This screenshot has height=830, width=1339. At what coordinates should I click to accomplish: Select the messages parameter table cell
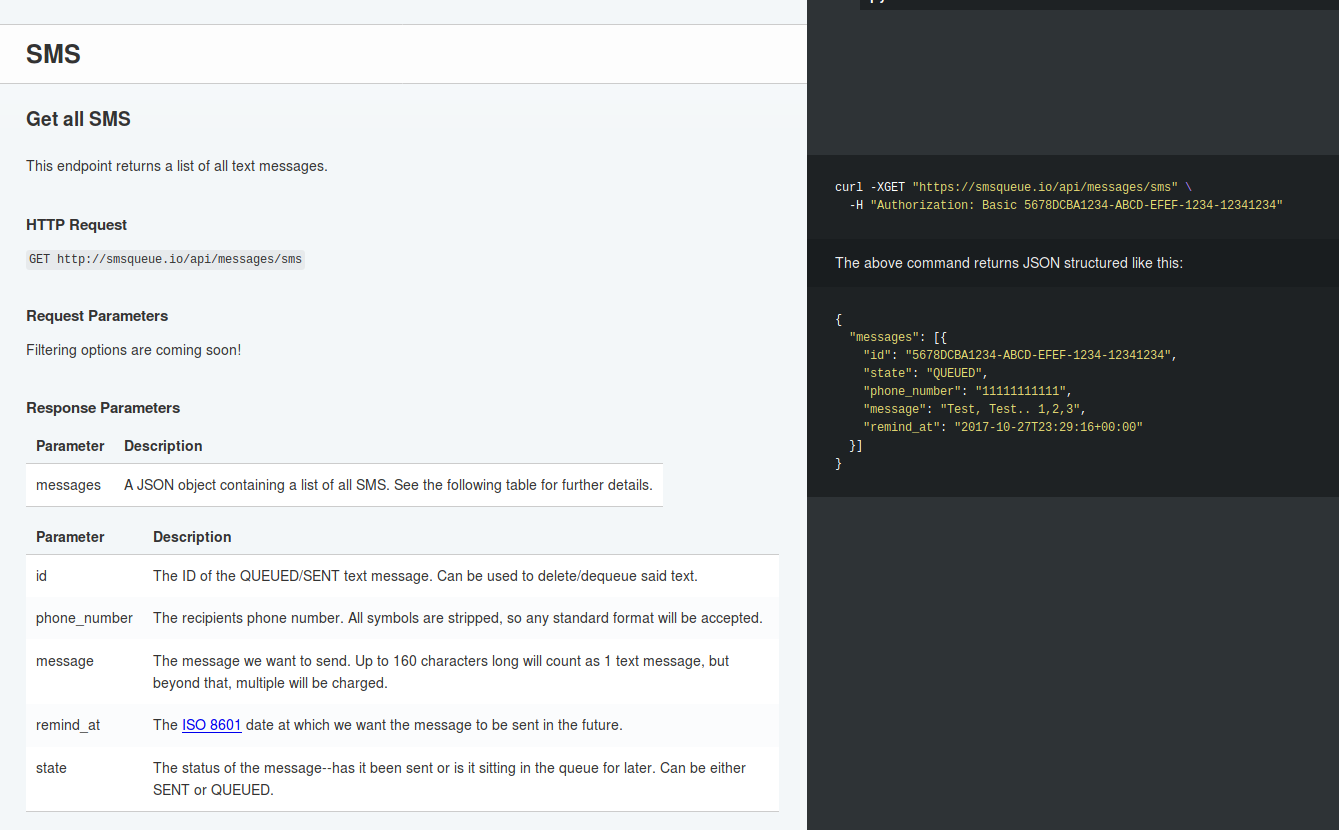(x=68, y=485)
